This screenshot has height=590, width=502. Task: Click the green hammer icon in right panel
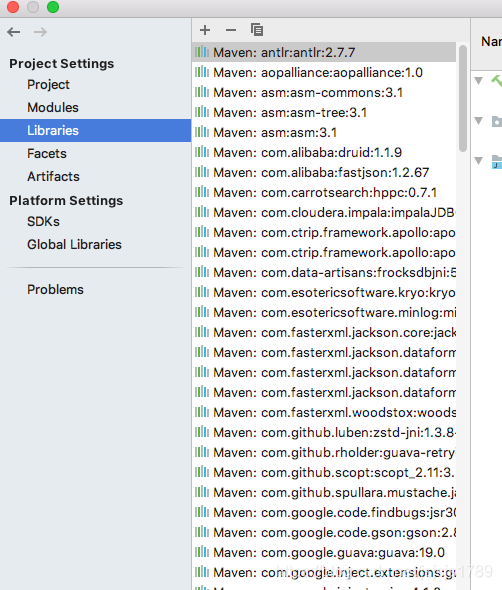(497, 81)
